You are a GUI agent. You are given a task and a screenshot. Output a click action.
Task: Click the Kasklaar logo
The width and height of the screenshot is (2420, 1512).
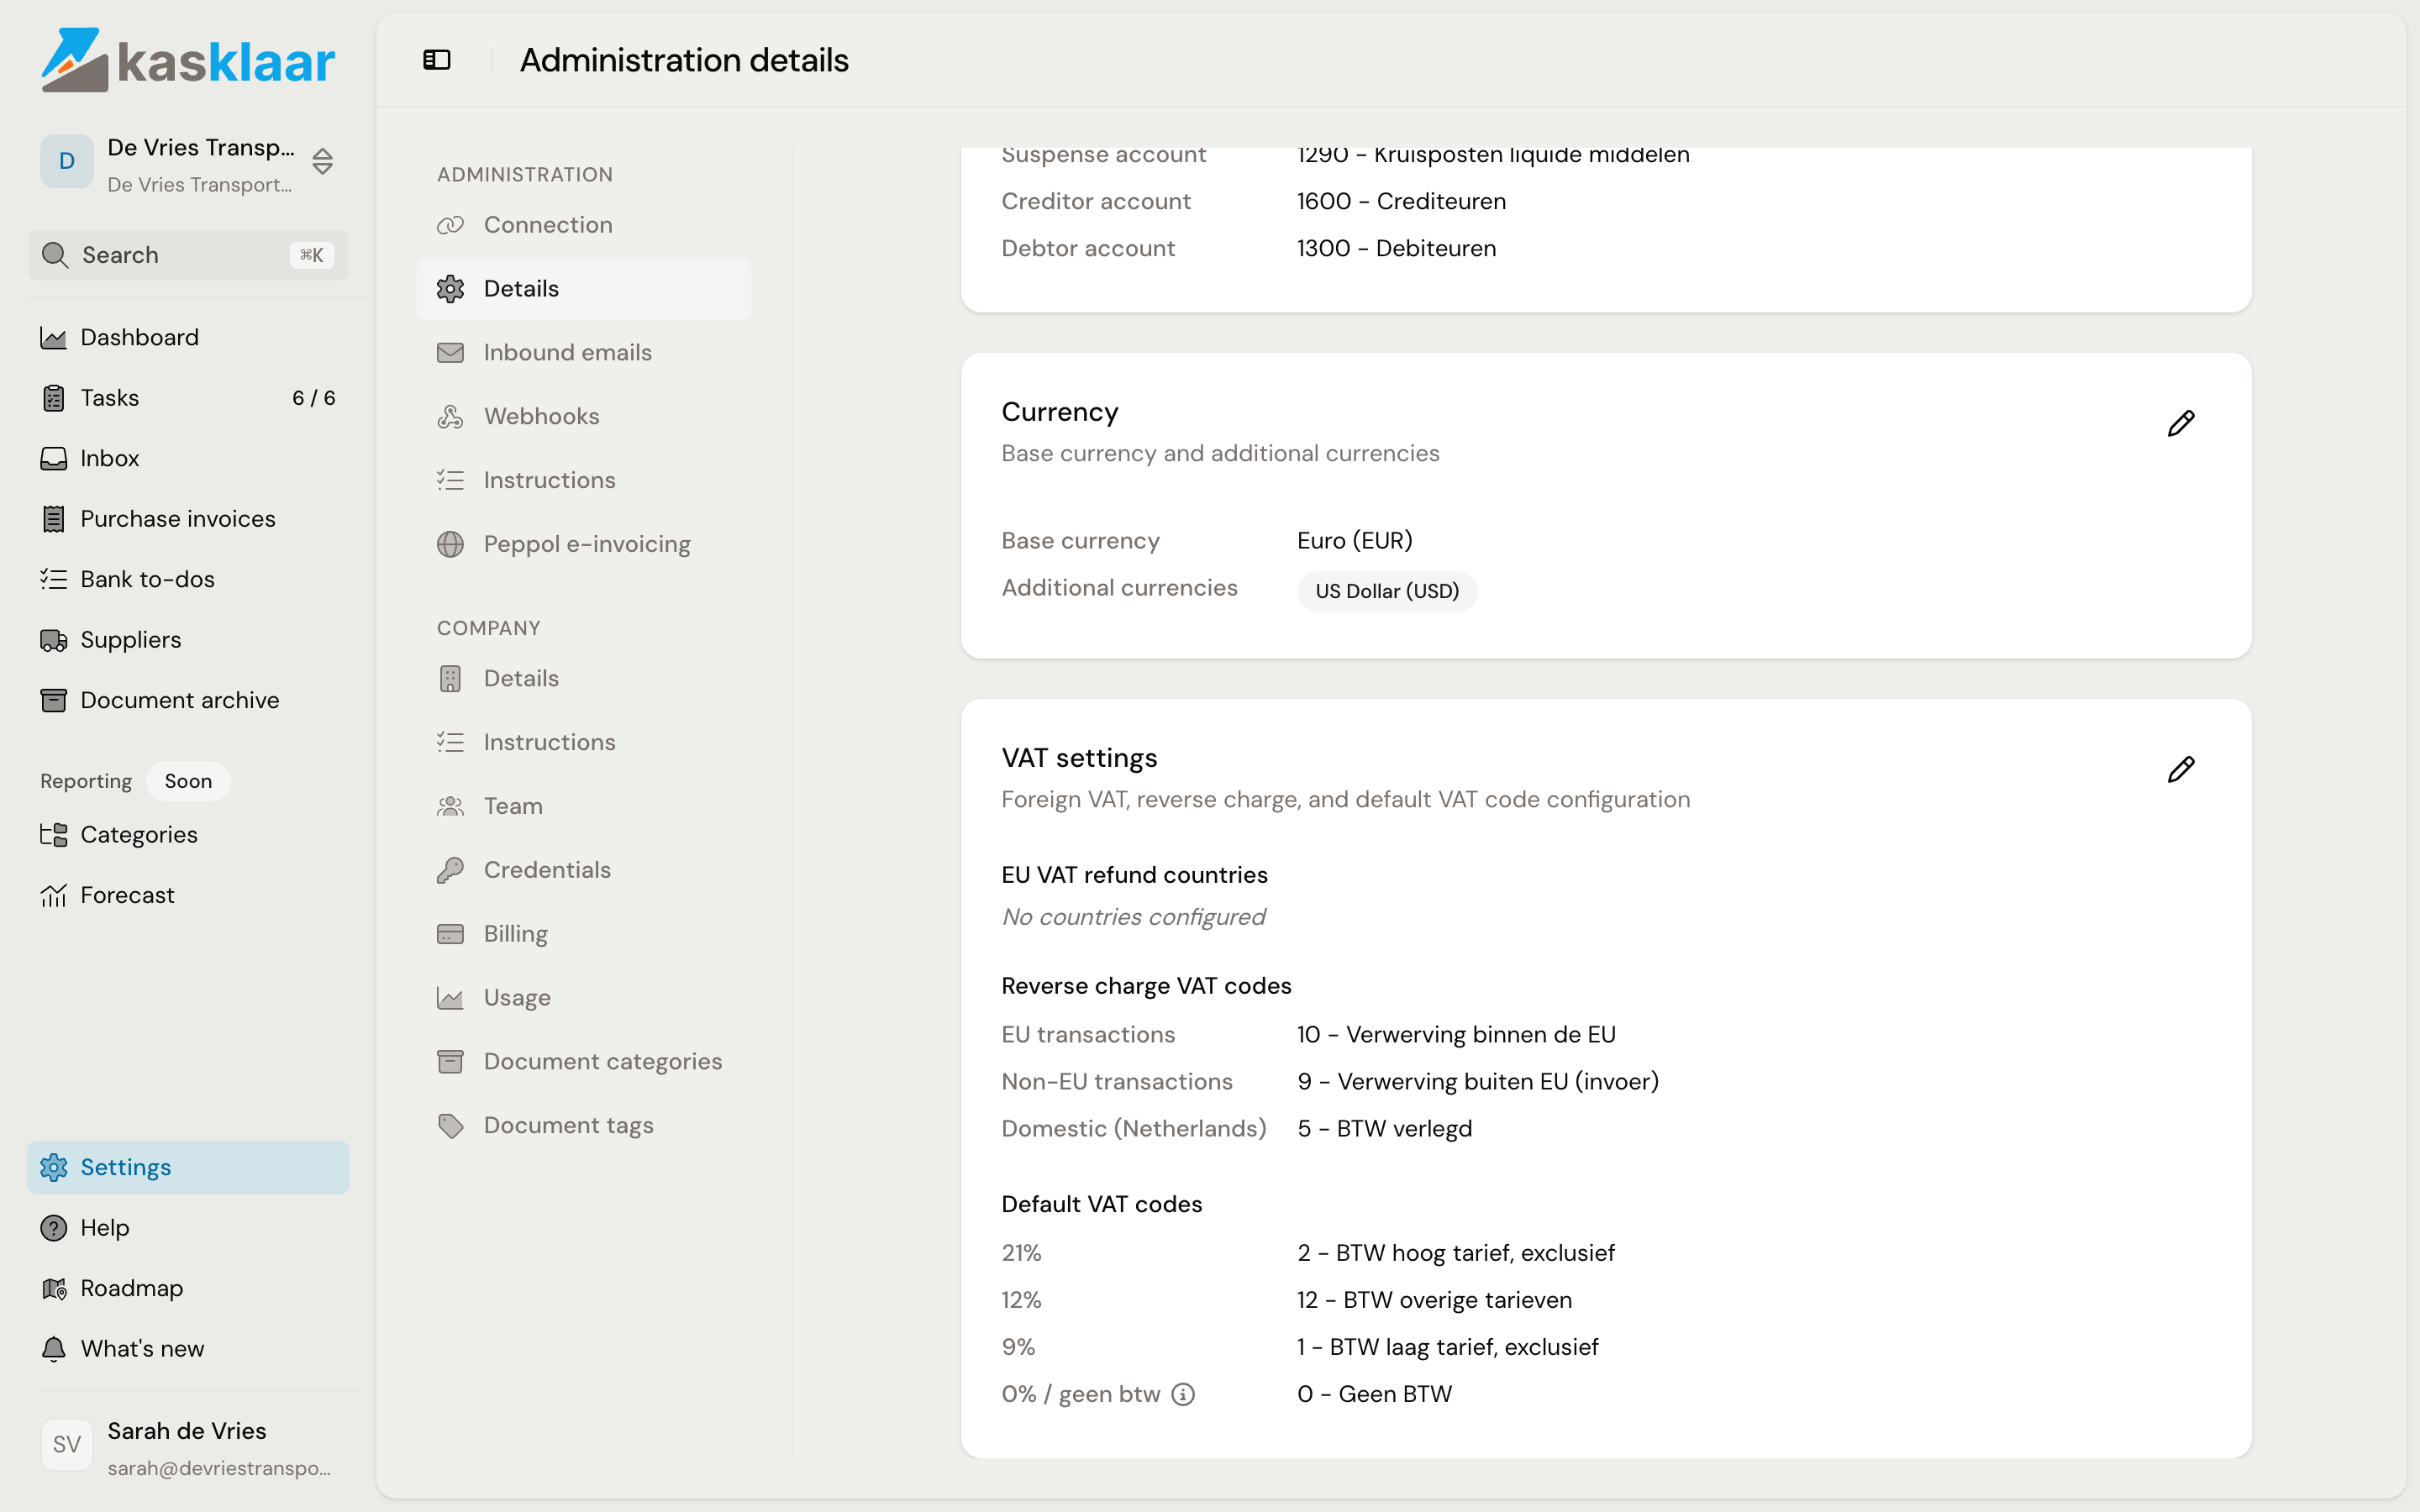click(188, 60)
